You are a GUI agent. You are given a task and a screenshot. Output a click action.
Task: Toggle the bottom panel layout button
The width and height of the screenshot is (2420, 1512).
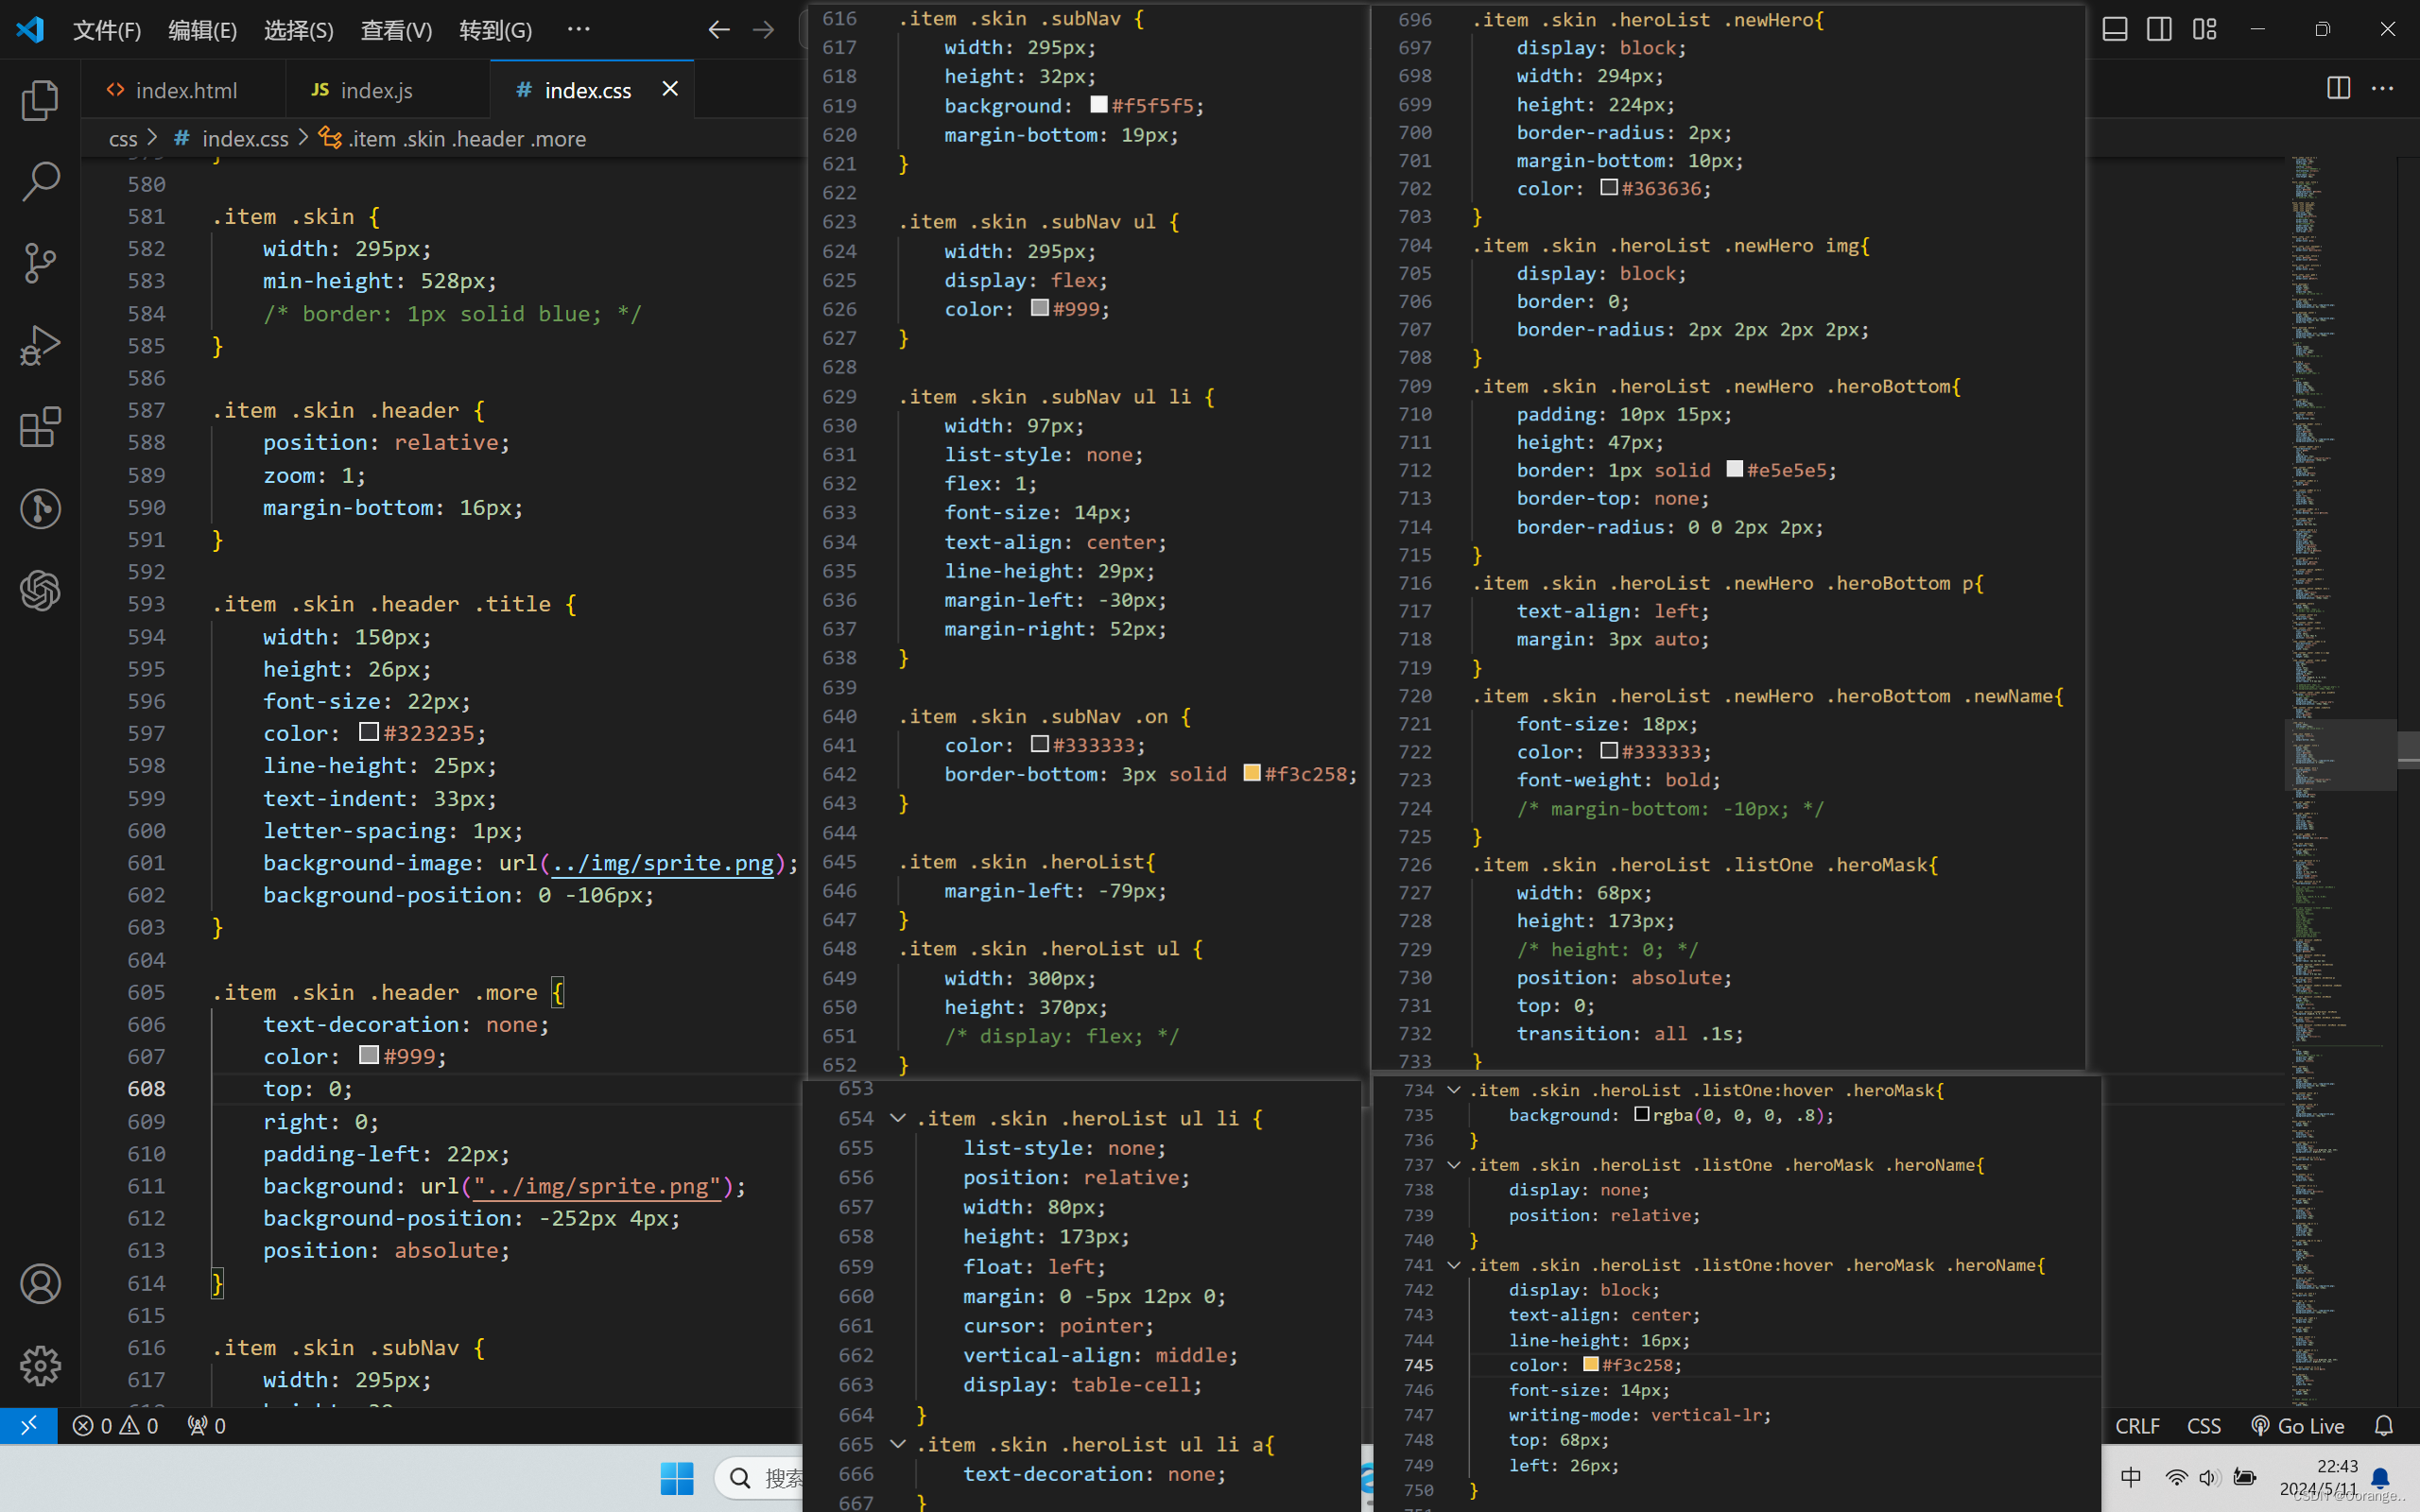pos(2114,29)
